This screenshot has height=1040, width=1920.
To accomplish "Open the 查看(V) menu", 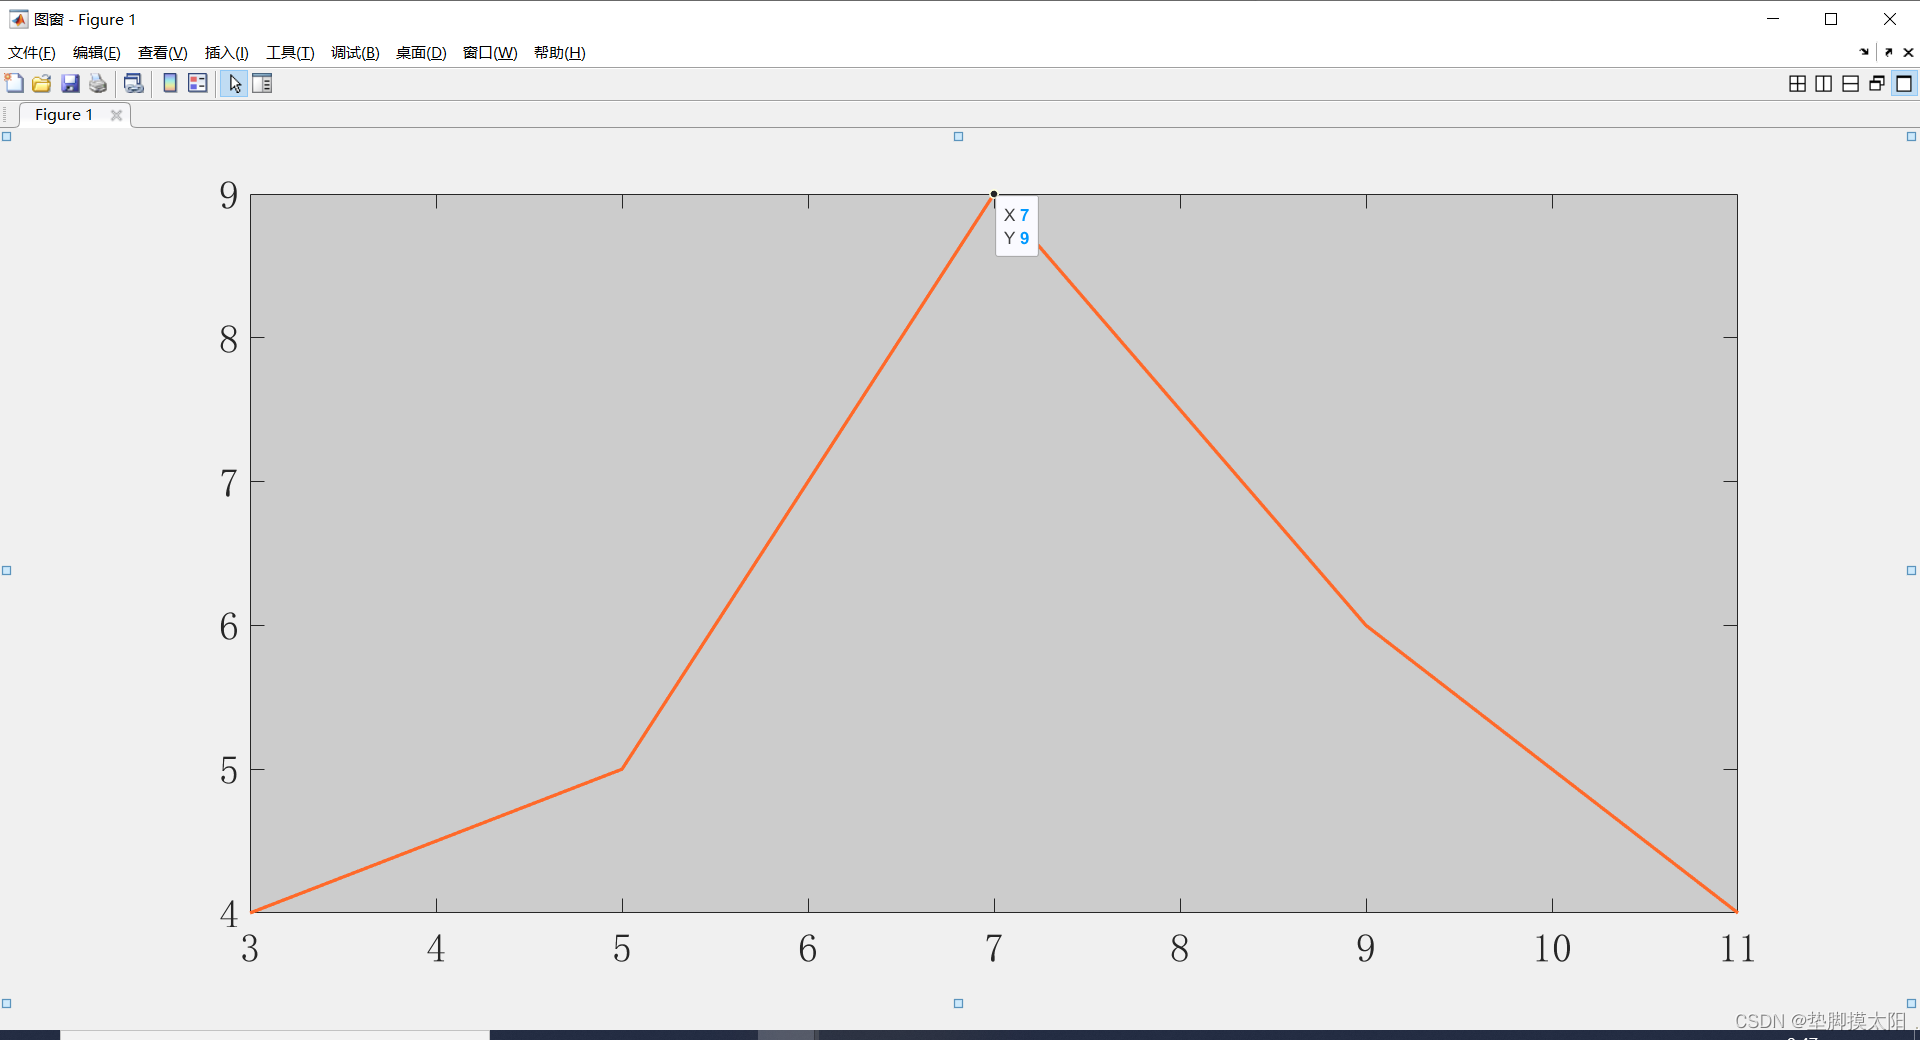I will [x=163, y=53].
